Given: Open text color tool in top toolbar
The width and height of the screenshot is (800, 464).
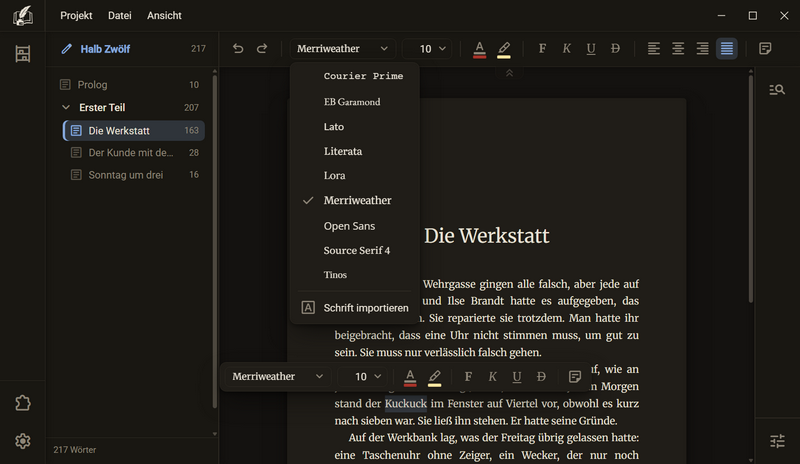Looking at the screenshot, I should pos(479,49).
